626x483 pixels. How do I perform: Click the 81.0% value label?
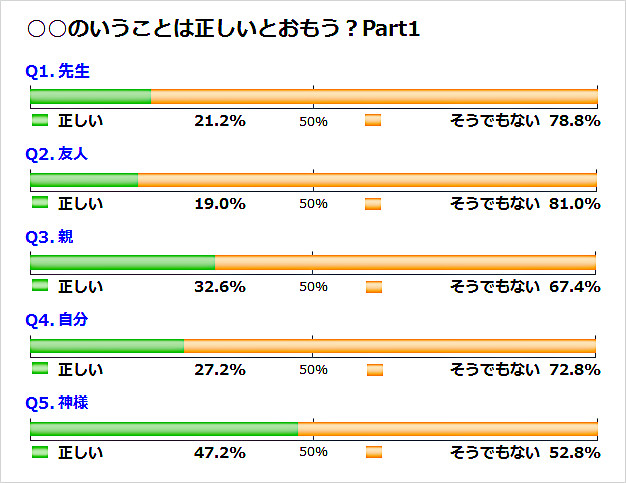click(574, 204)
